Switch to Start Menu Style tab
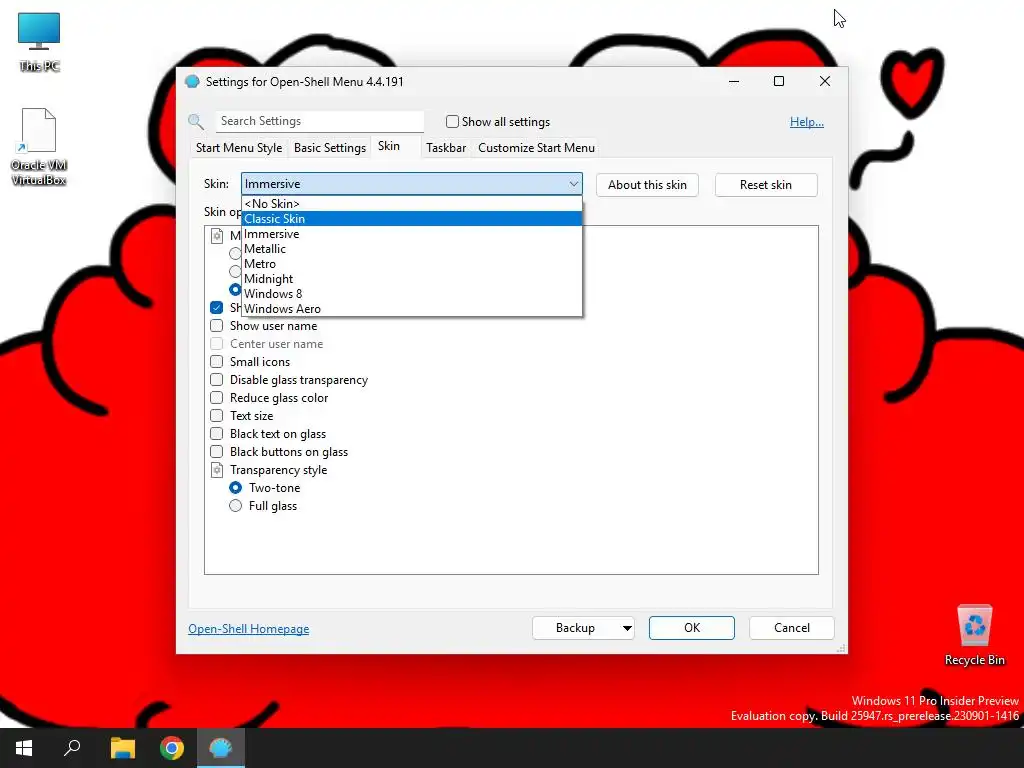This screenshot has width=1024, height=768. (239, 148)
